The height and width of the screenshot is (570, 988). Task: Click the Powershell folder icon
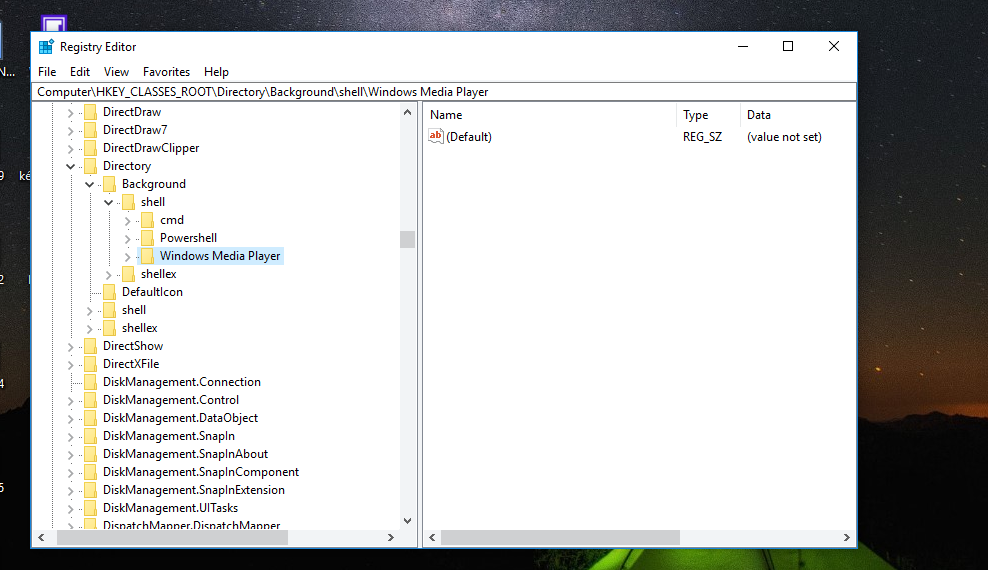[x=147, y=238]
